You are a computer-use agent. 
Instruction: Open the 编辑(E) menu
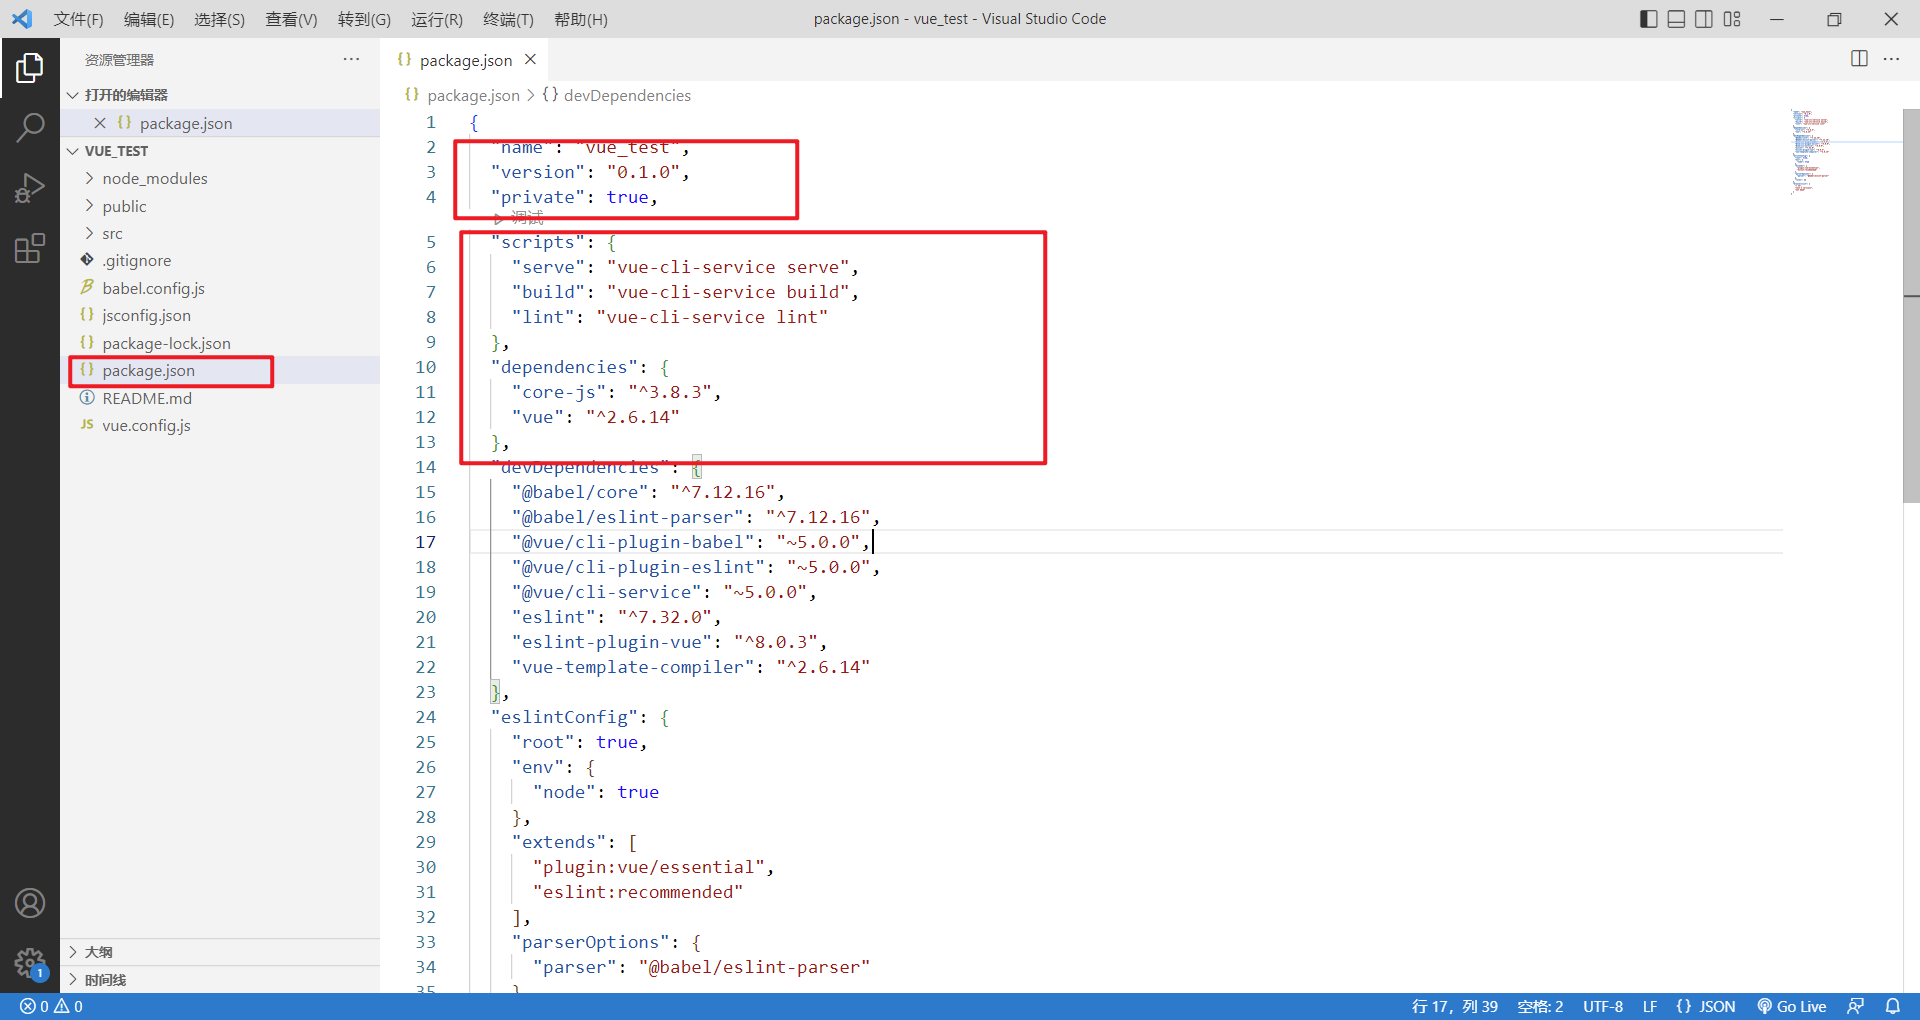149,19
